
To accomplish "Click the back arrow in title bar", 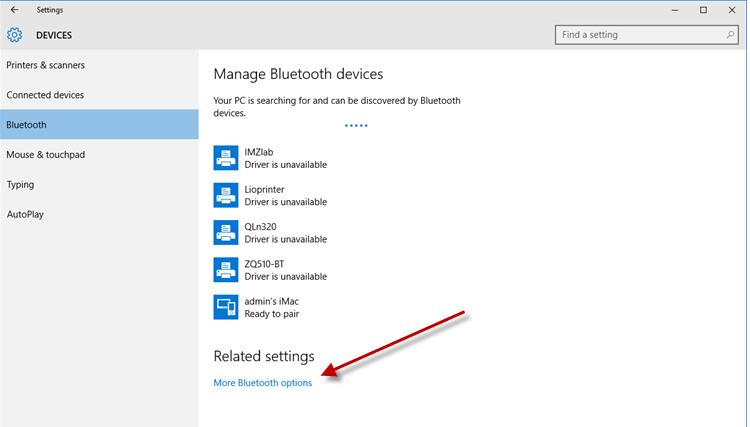I will coord(14,10).
